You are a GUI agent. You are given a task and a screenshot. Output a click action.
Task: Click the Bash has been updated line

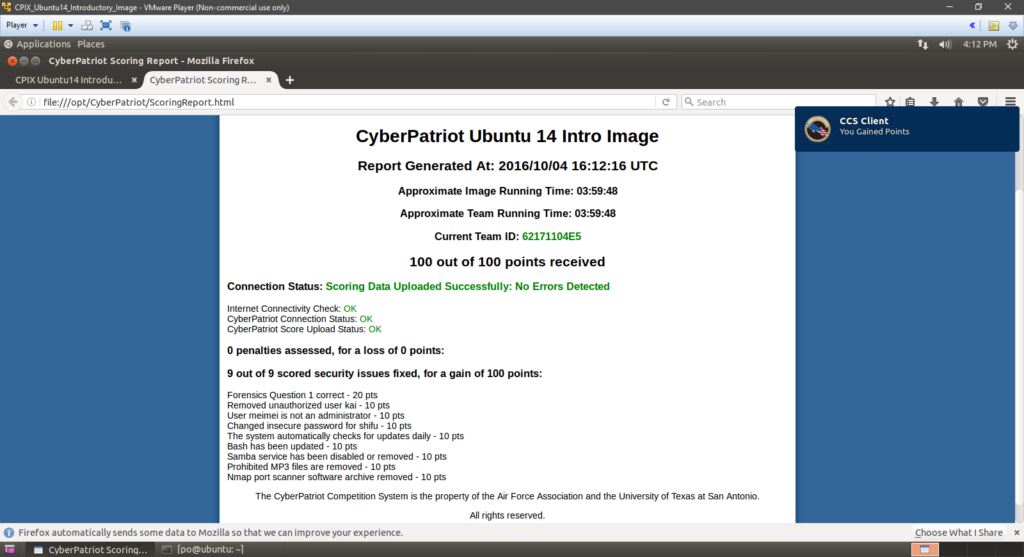pyautogui.click(x=292, y=447)
